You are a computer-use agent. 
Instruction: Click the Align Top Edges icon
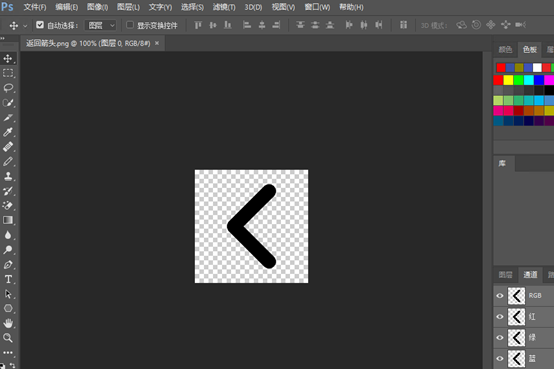pos(198,25)
